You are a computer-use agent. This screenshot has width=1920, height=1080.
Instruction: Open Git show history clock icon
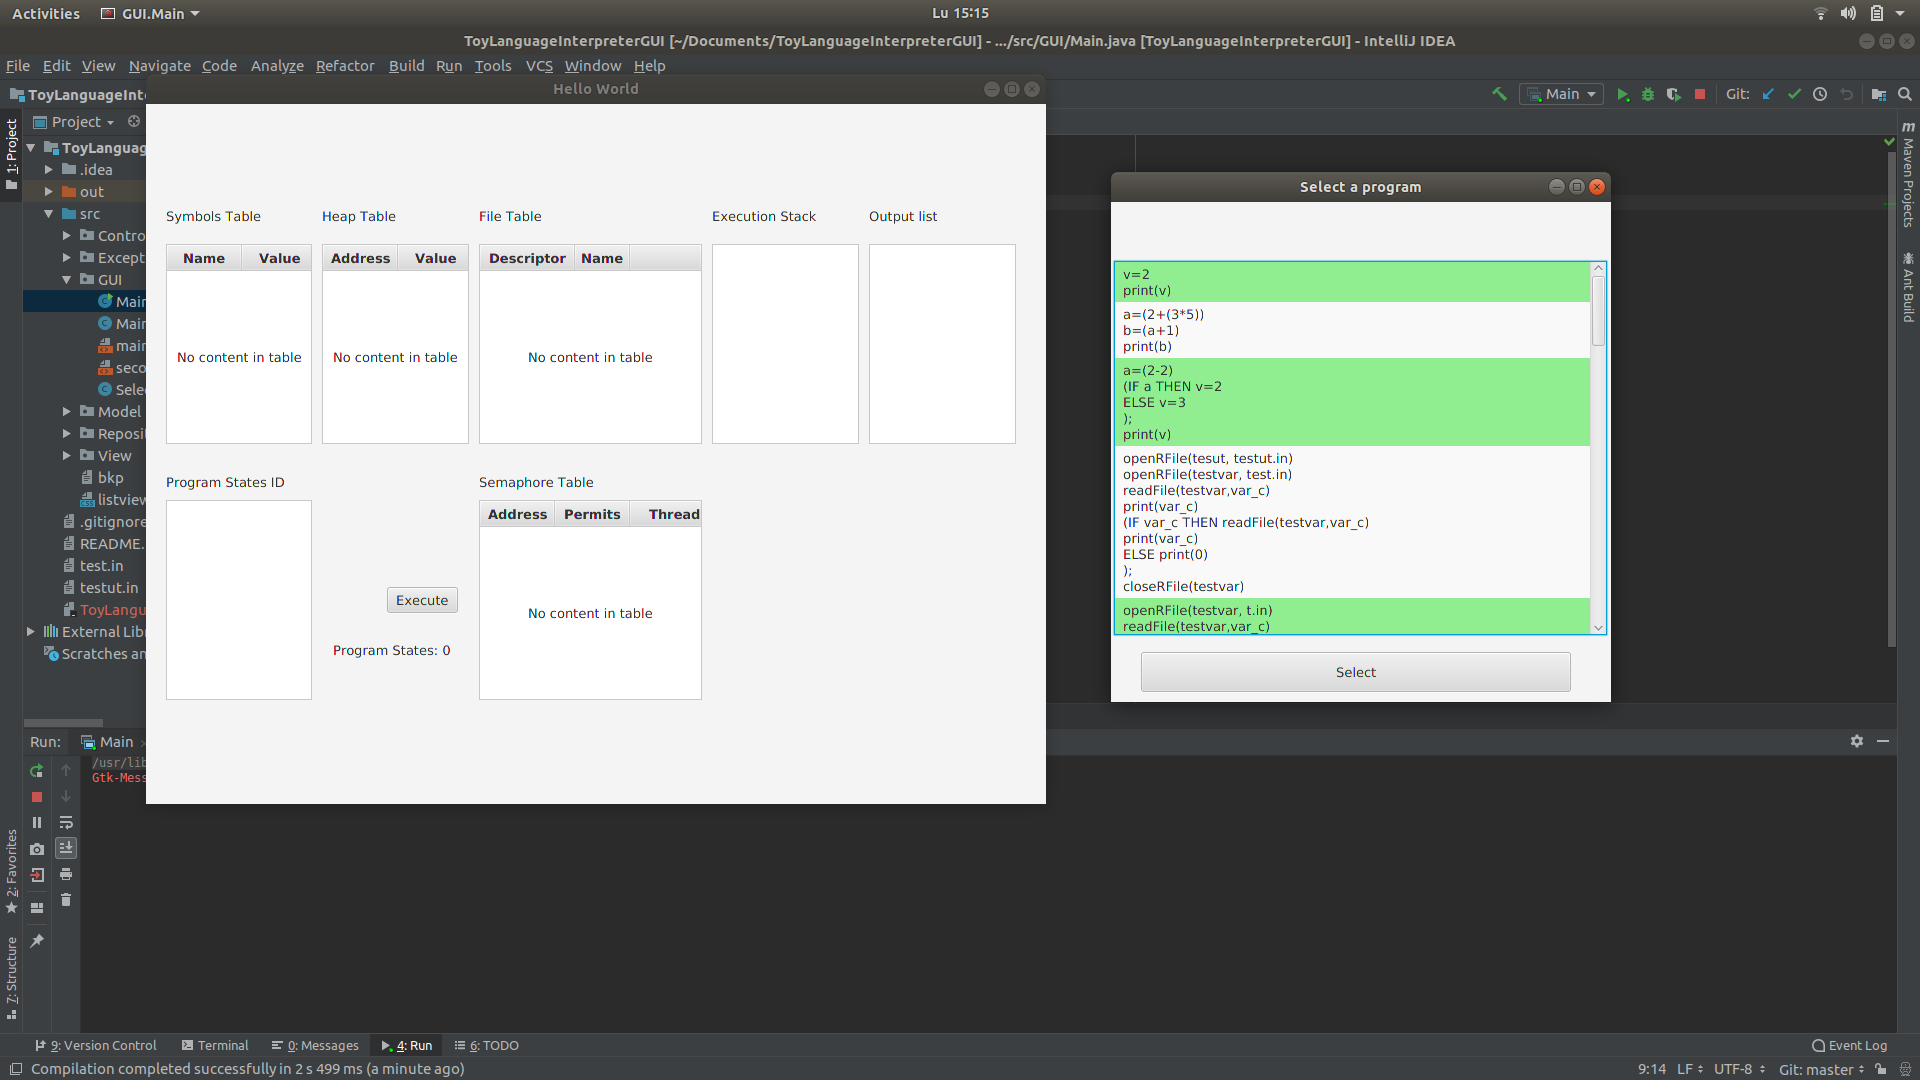[x=1820, y=94]
